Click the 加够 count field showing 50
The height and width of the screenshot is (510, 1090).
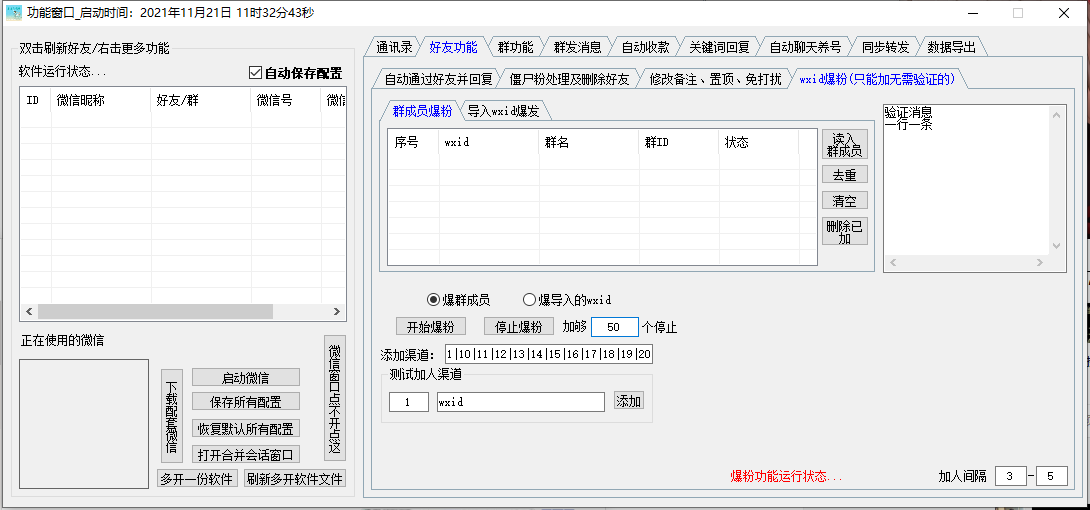[615, 327]
